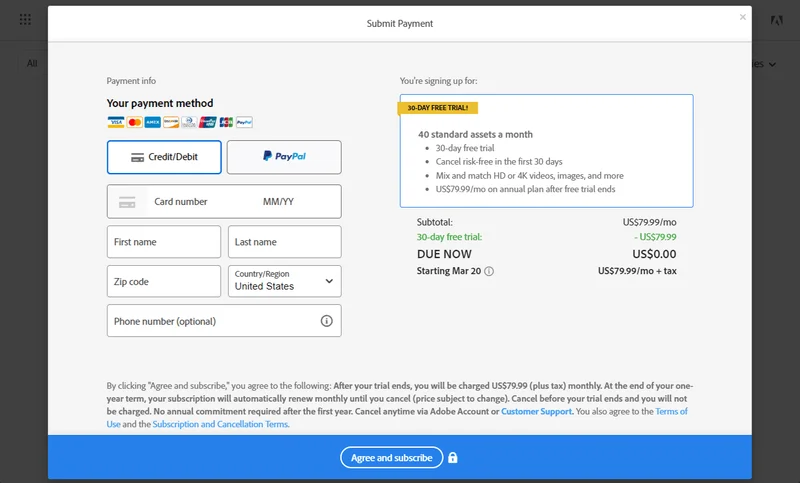This screenshot has width=800, height=483.
Task: Click Agree and subscribe button
Action: pos(391,457)
